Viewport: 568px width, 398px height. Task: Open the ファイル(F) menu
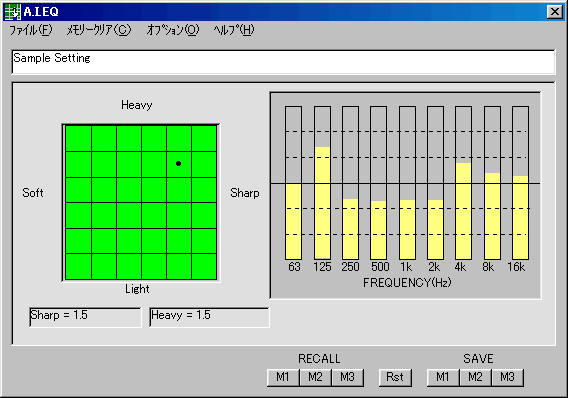(31, 30)
